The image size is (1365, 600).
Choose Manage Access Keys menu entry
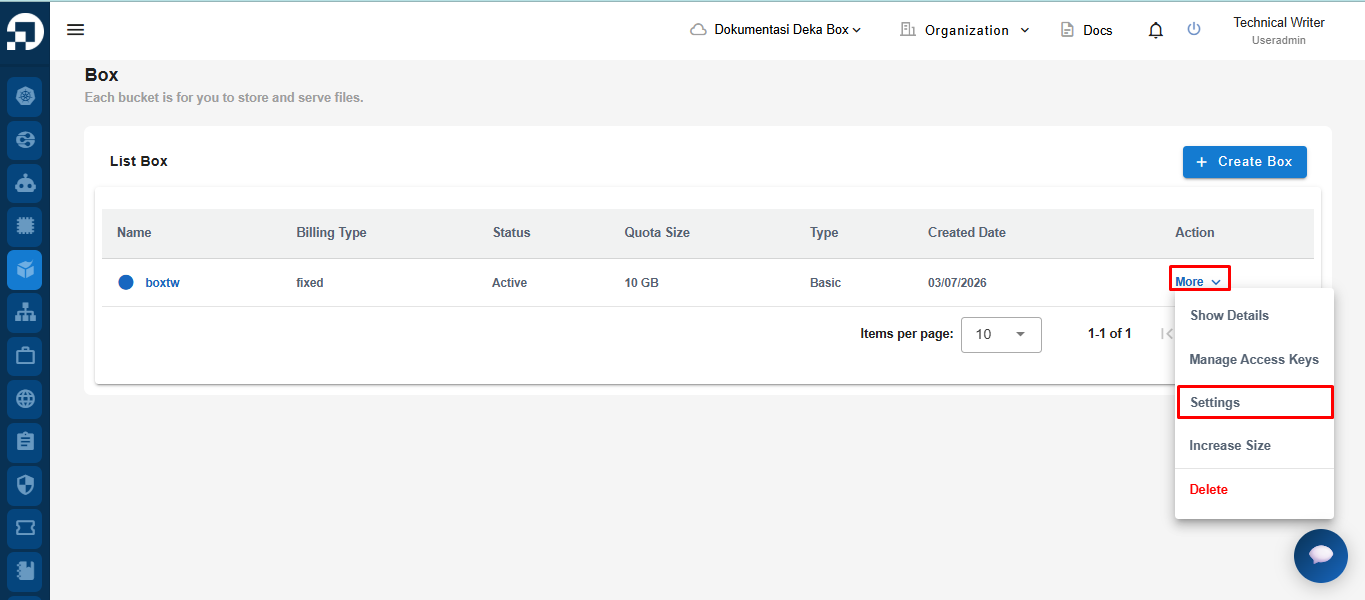(1254, 359)
